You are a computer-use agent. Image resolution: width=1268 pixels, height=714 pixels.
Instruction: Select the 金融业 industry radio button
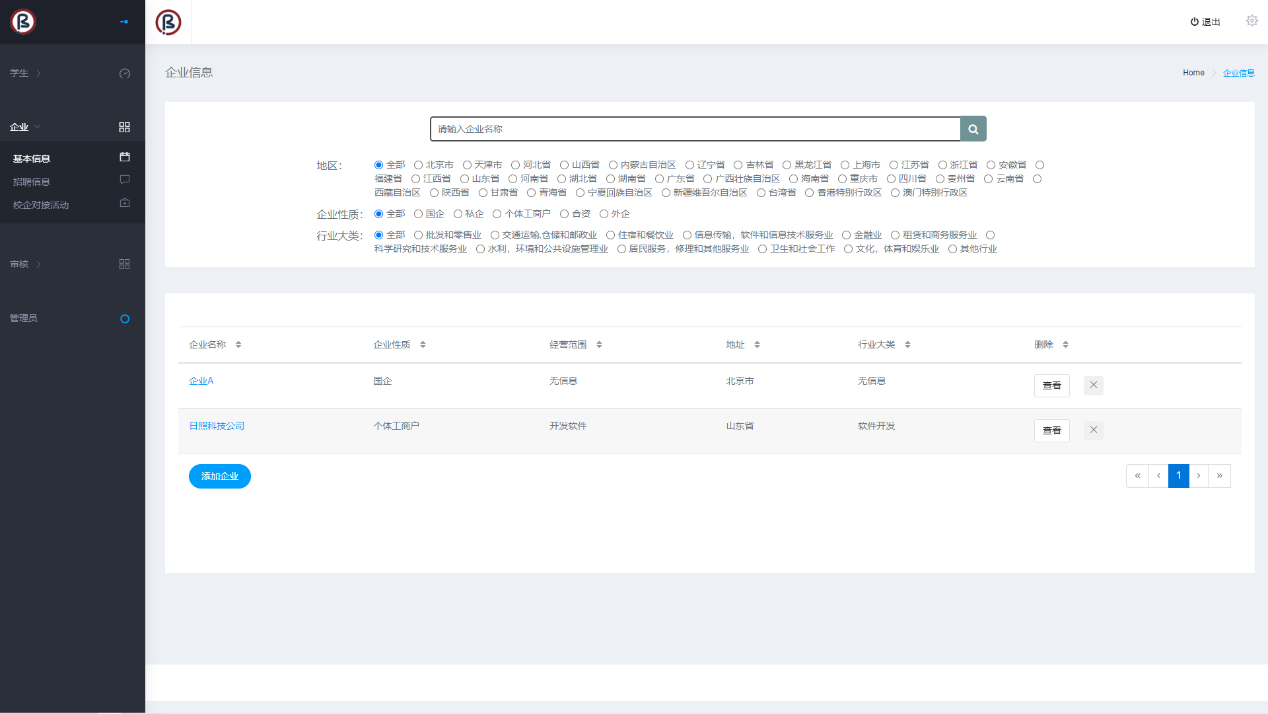click(x=846, y=235)
